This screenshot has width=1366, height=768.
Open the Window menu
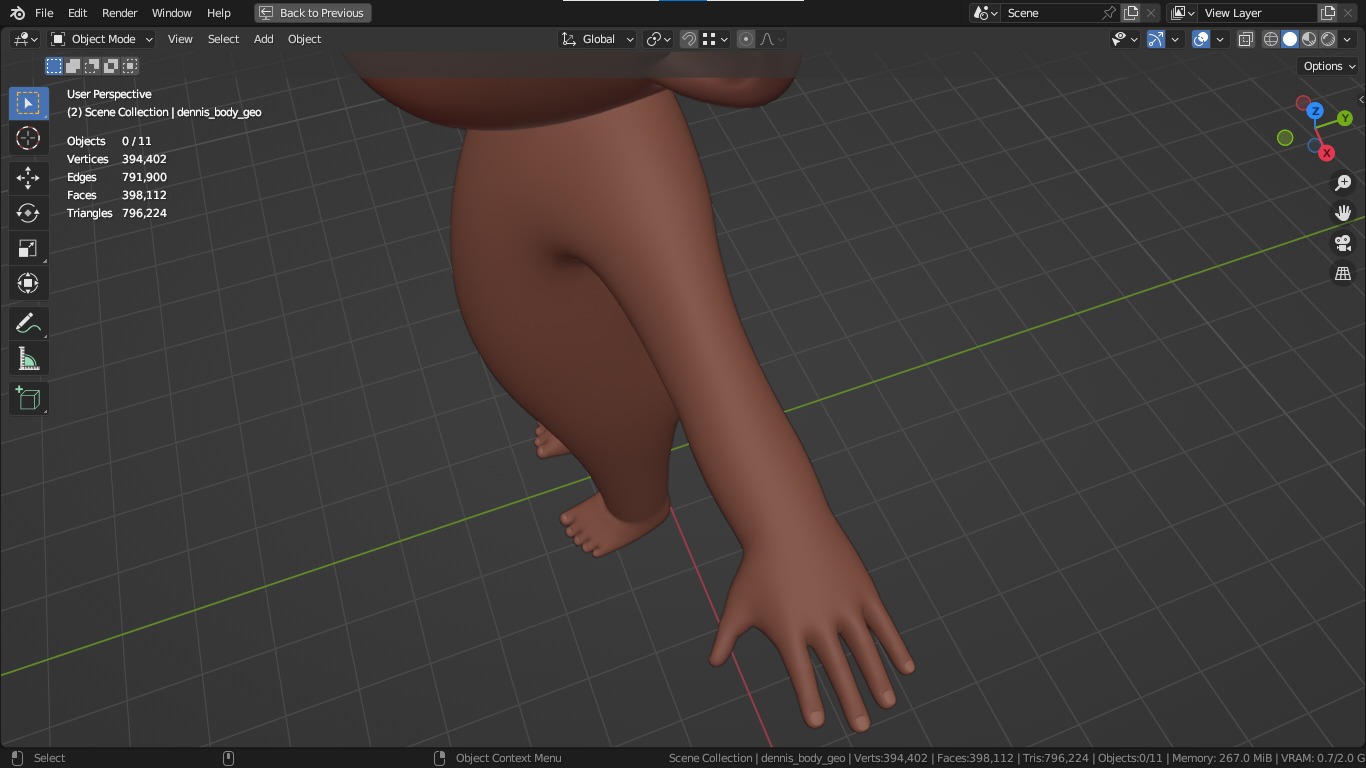point(171,13)
